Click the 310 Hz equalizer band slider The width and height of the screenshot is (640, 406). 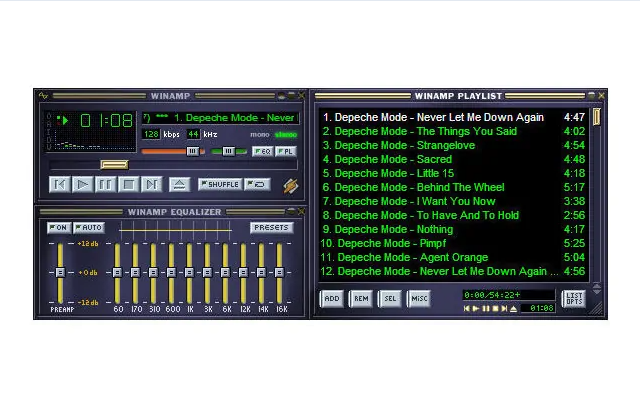pos(153,272)
